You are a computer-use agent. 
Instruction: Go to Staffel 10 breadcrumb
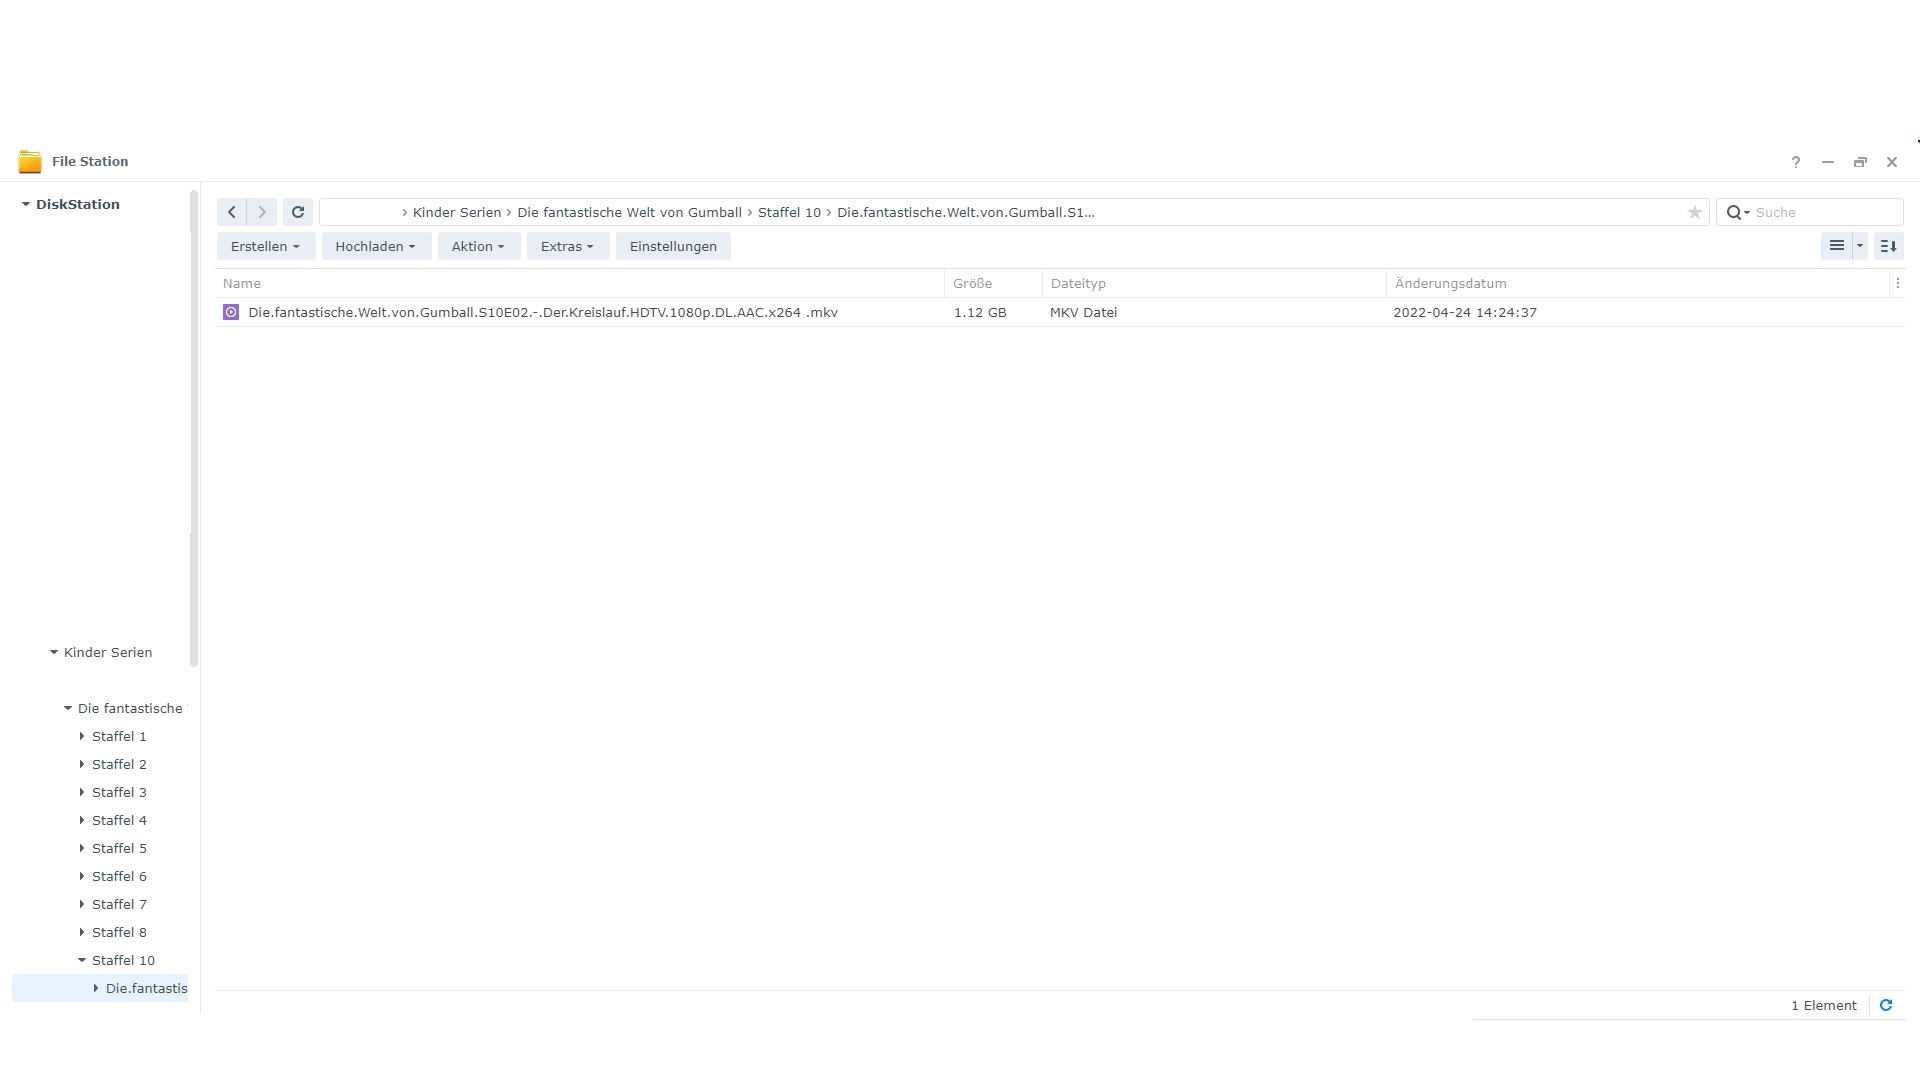pos(788,212)
